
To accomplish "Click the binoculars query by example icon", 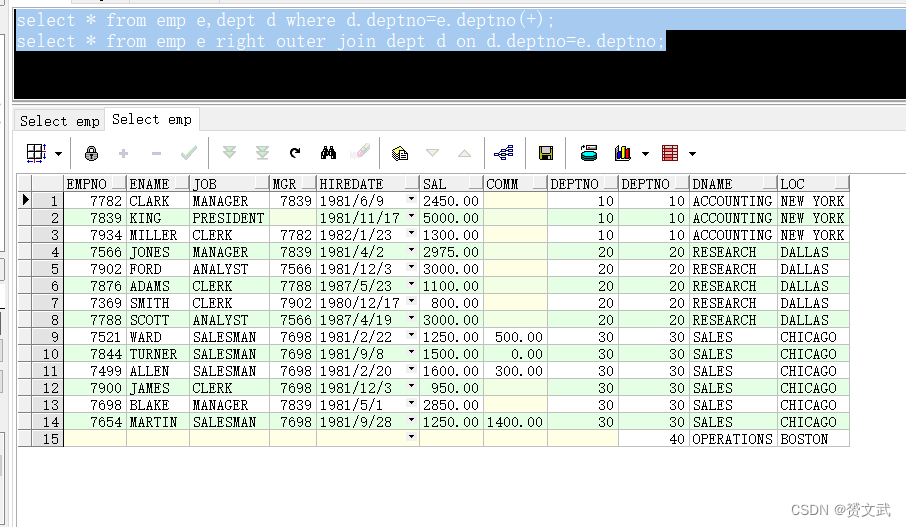I will pos(328,153).
